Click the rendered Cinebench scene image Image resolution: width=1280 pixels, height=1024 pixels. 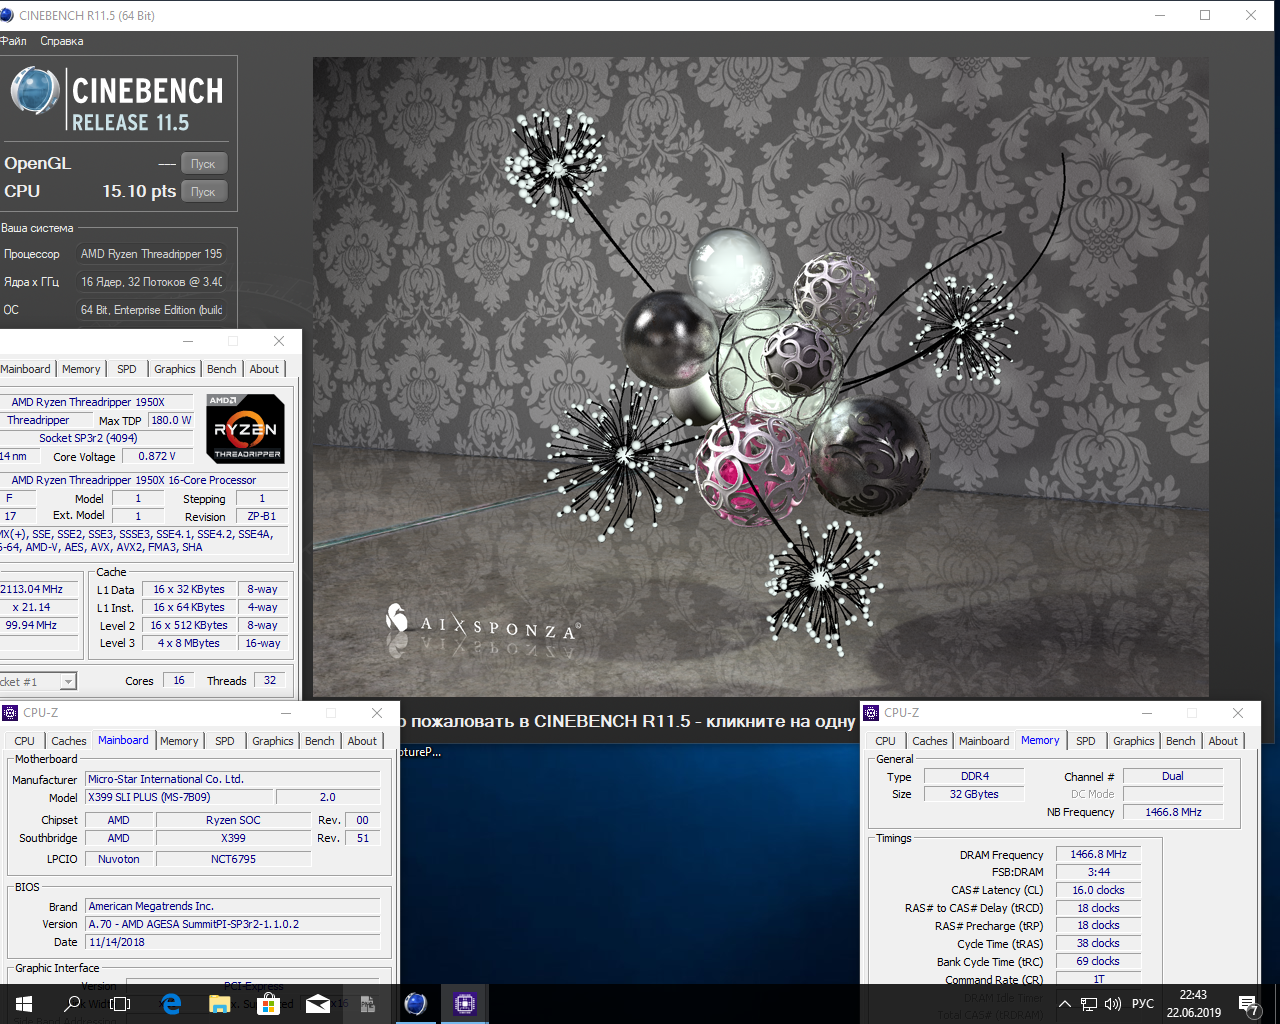[760, 377]
